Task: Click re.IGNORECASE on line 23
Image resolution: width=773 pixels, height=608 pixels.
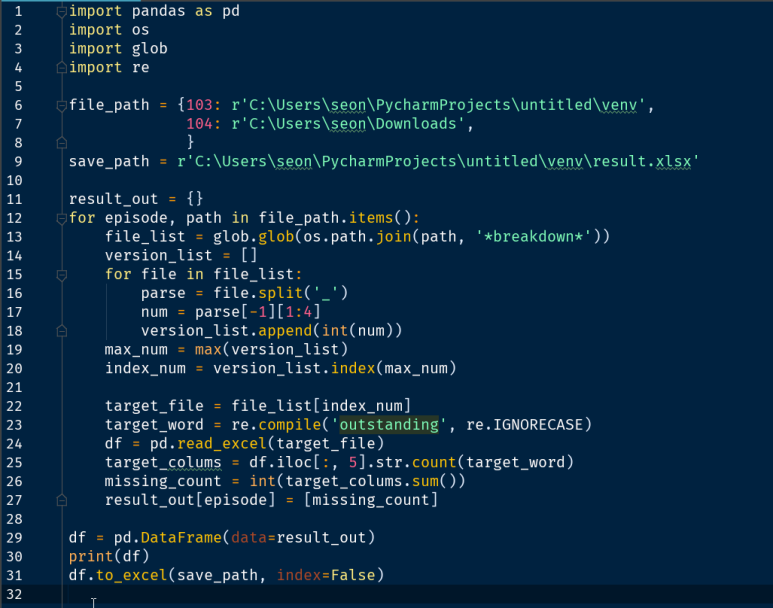Action: click(x=525, y=425)
